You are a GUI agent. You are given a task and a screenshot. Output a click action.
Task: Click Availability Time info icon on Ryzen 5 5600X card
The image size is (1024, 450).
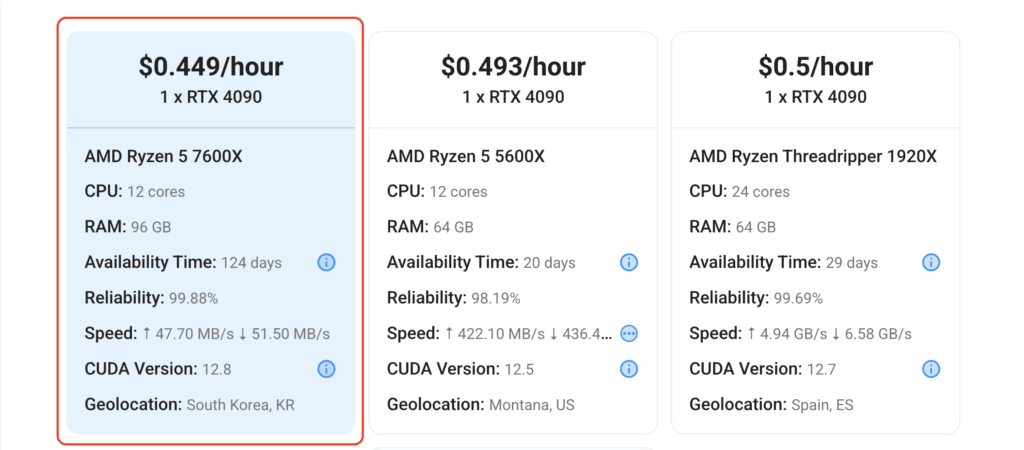(x=629, y=263)
